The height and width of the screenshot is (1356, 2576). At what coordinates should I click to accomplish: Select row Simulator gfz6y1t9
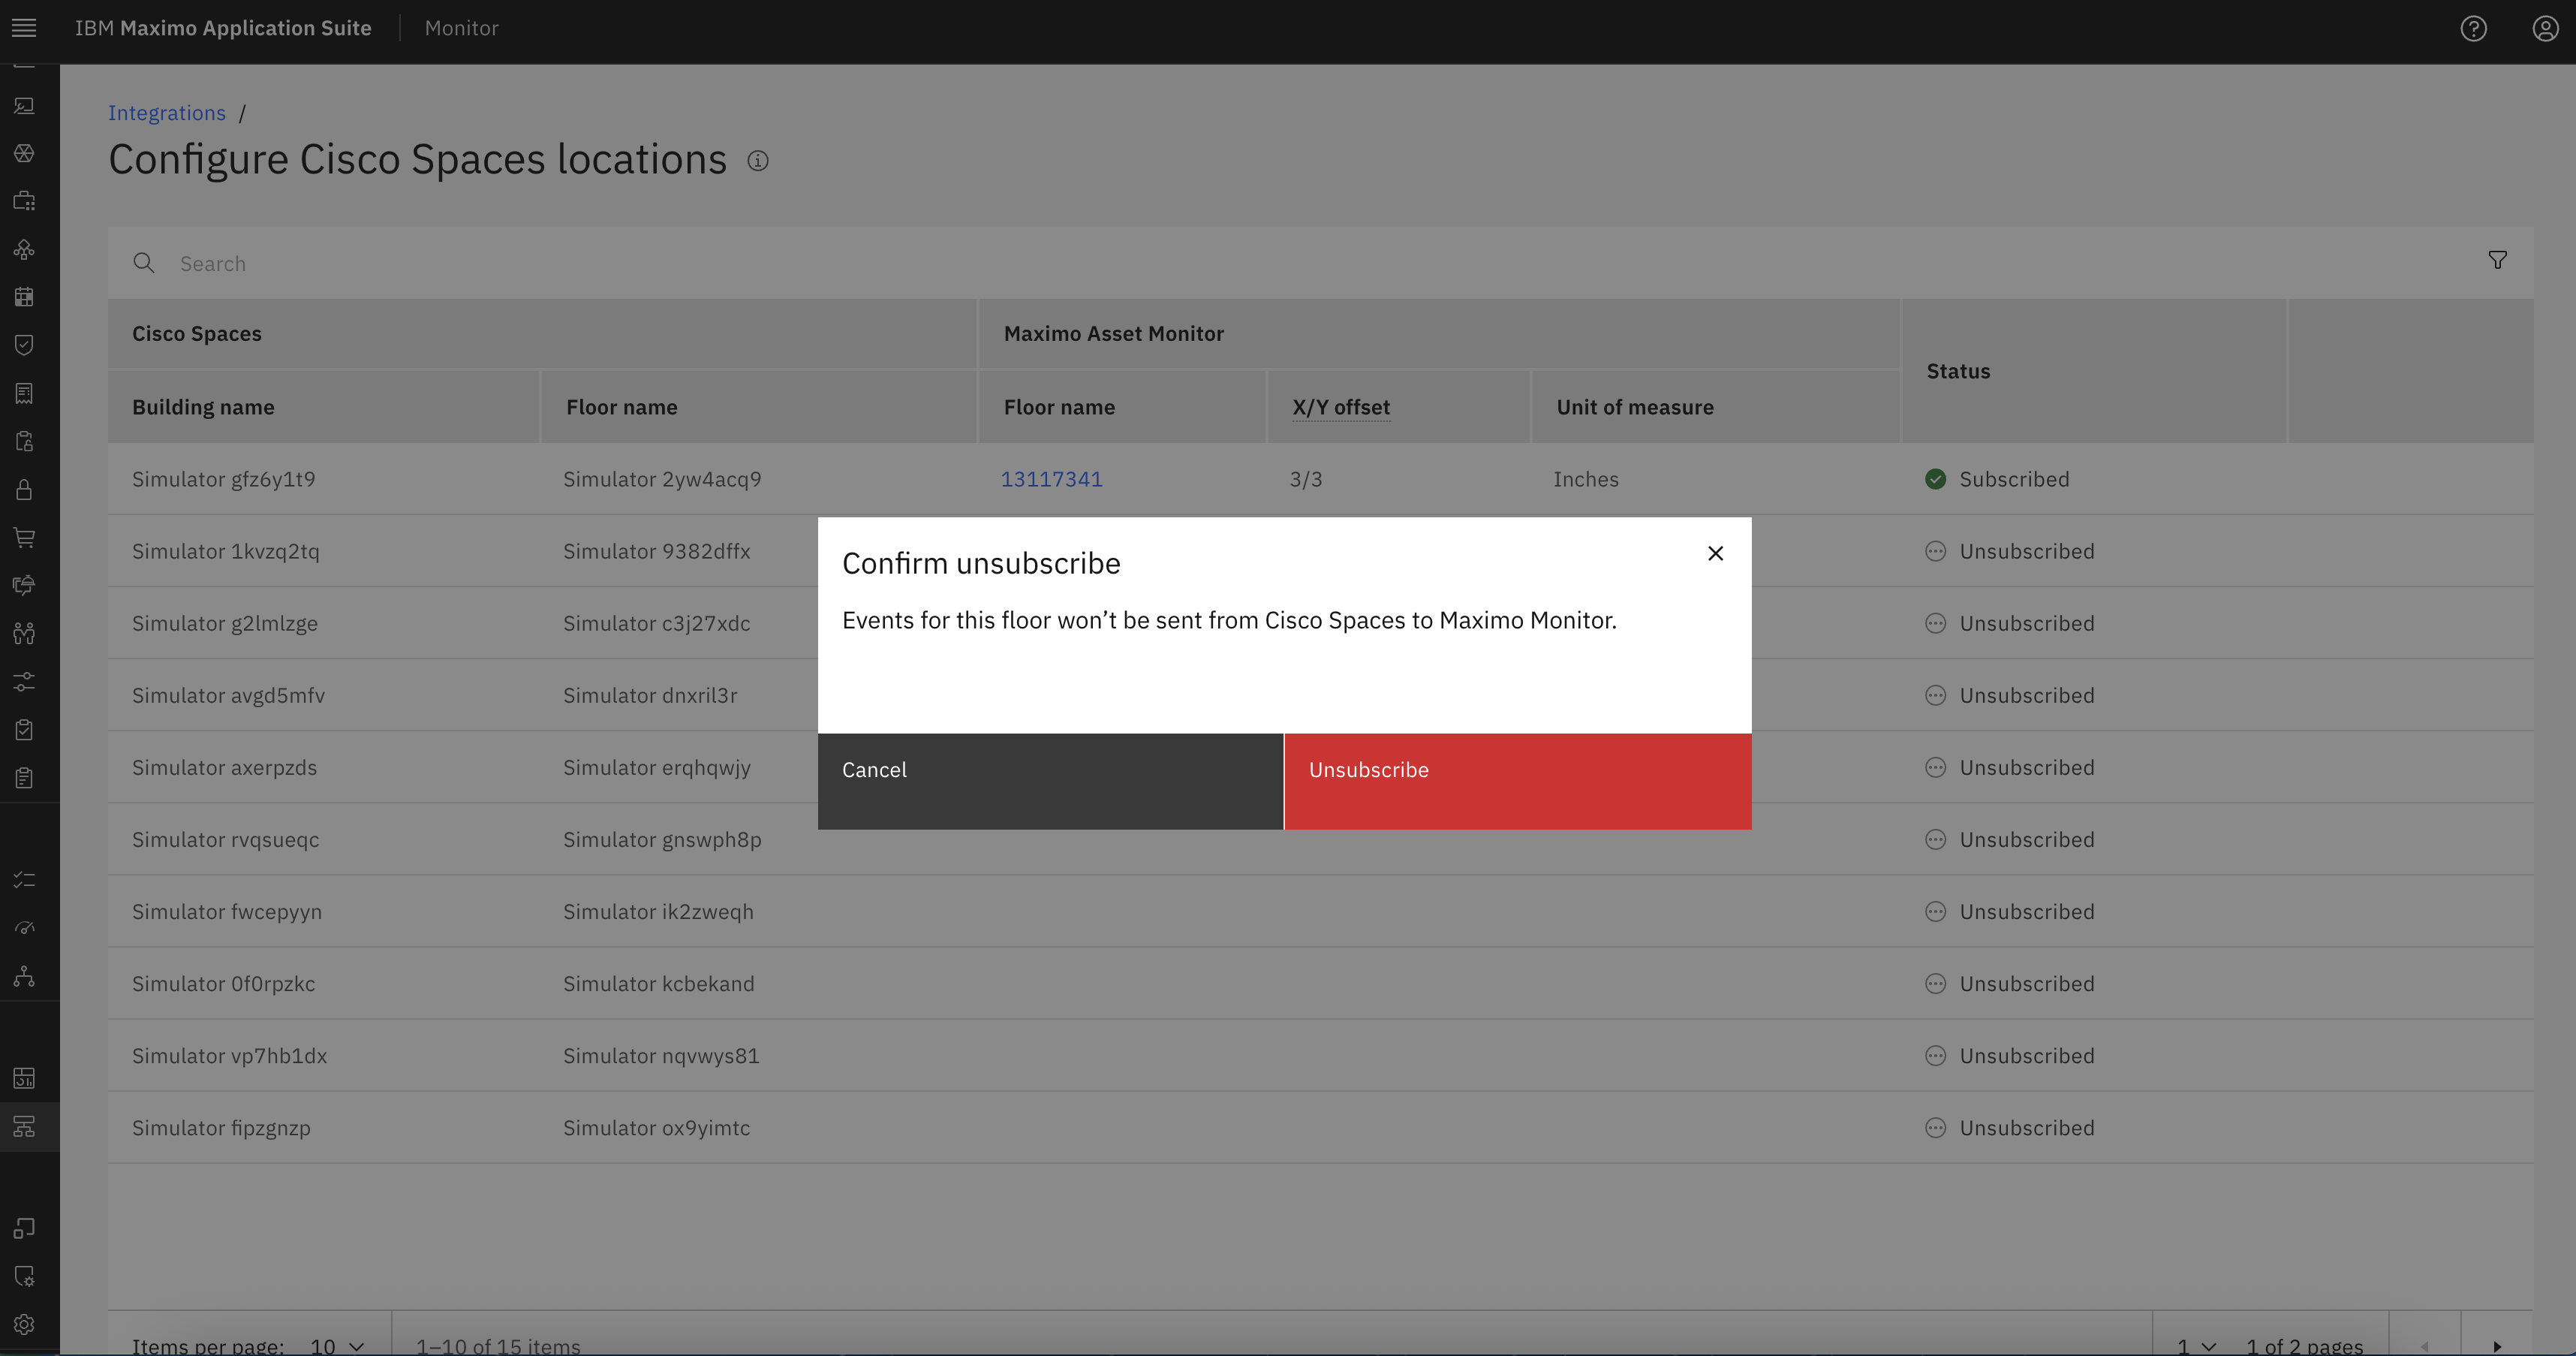coord(1320,479)
